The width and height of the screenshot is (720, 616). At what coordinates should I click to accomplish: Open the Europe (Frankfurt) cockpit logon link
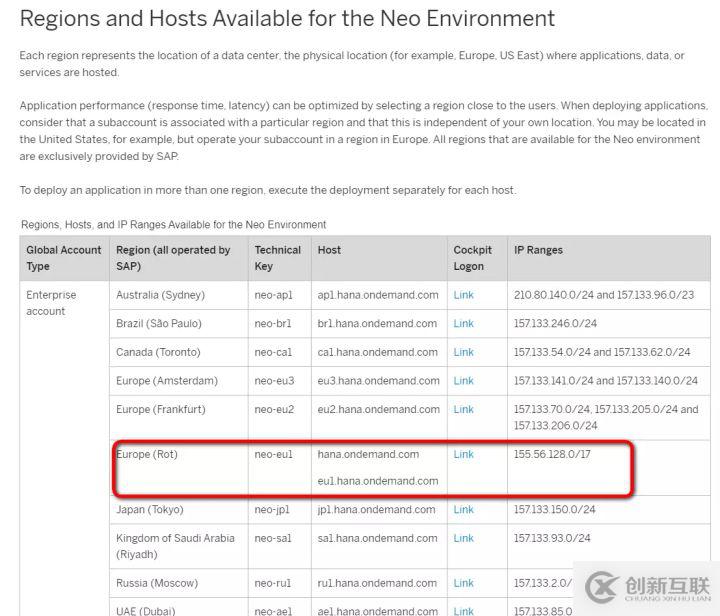(x=463, y=409)
